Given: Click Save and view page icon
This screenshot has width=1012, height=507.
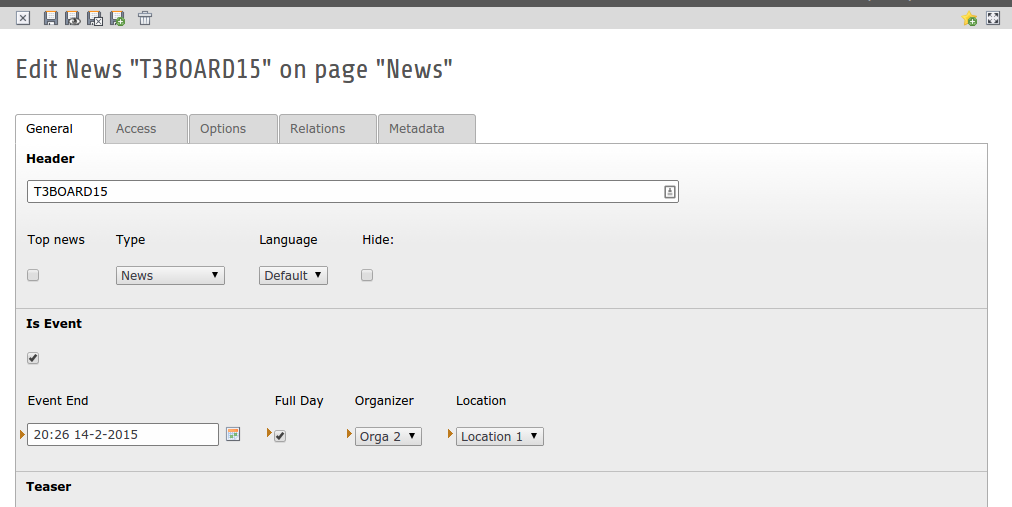Looking at the screenshot, I should pos(72,18).
